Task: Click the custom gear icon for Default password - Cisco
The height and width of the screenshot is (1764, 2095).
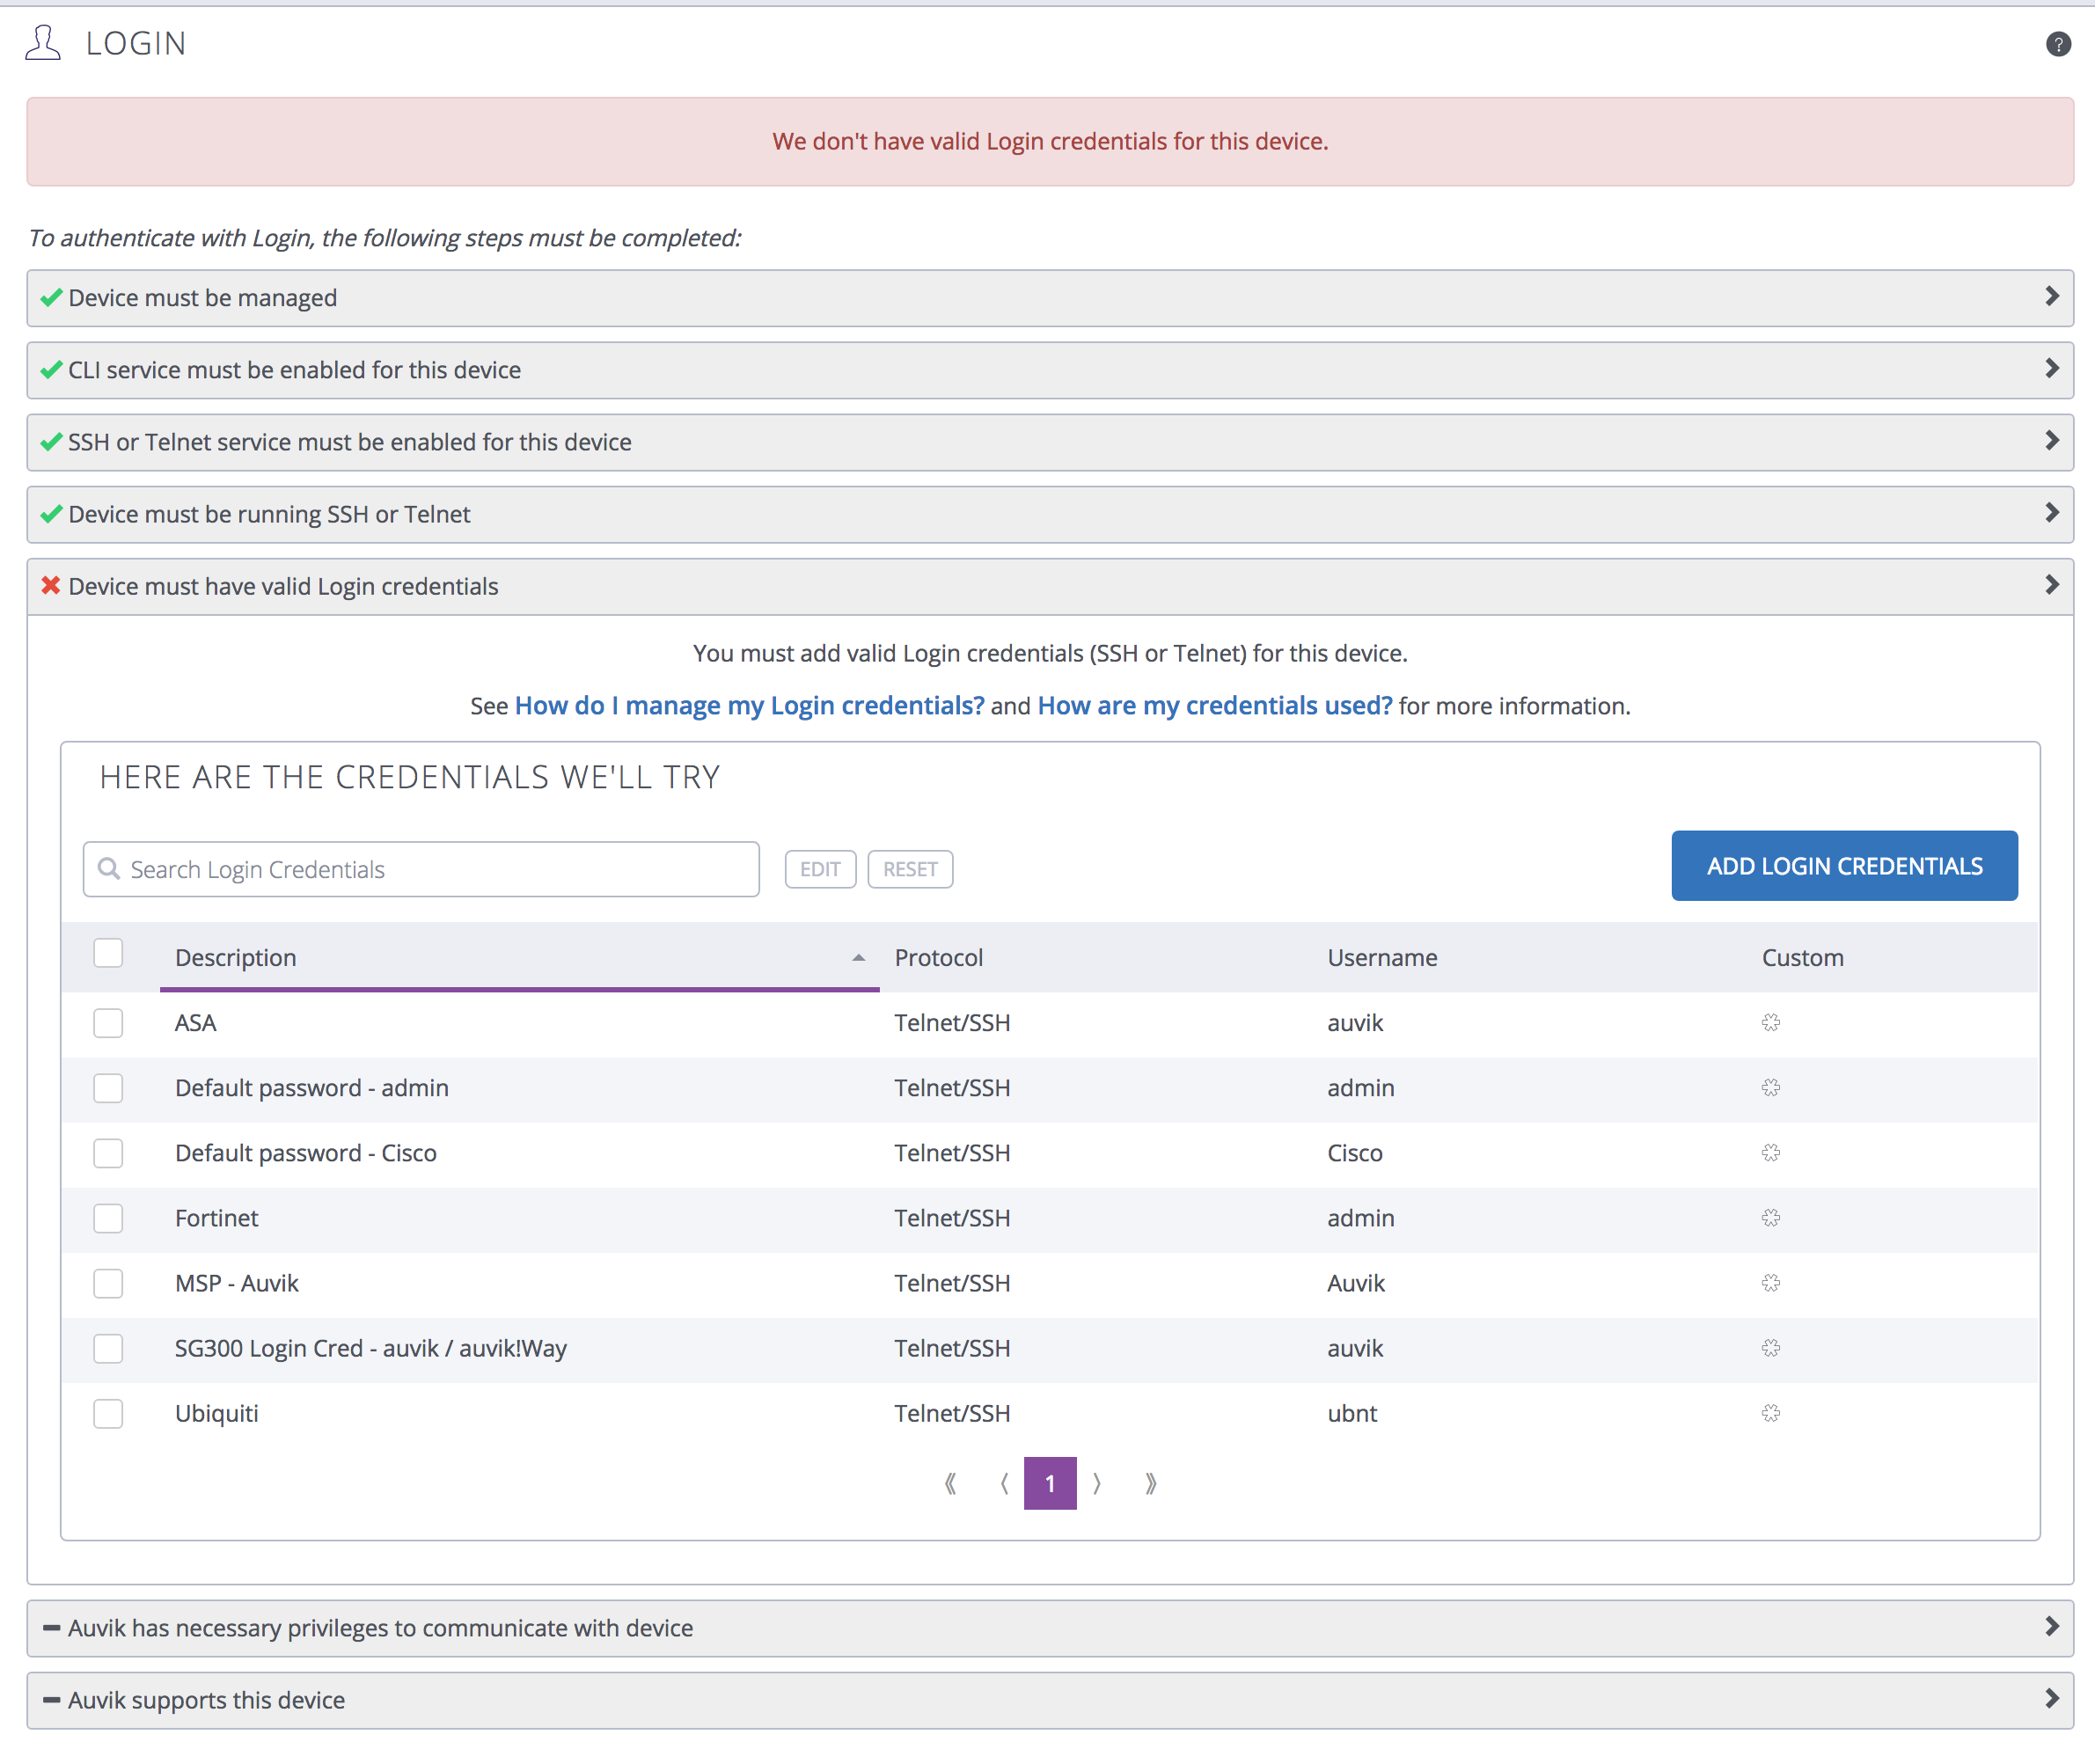Action: tap(1771, 1152)
